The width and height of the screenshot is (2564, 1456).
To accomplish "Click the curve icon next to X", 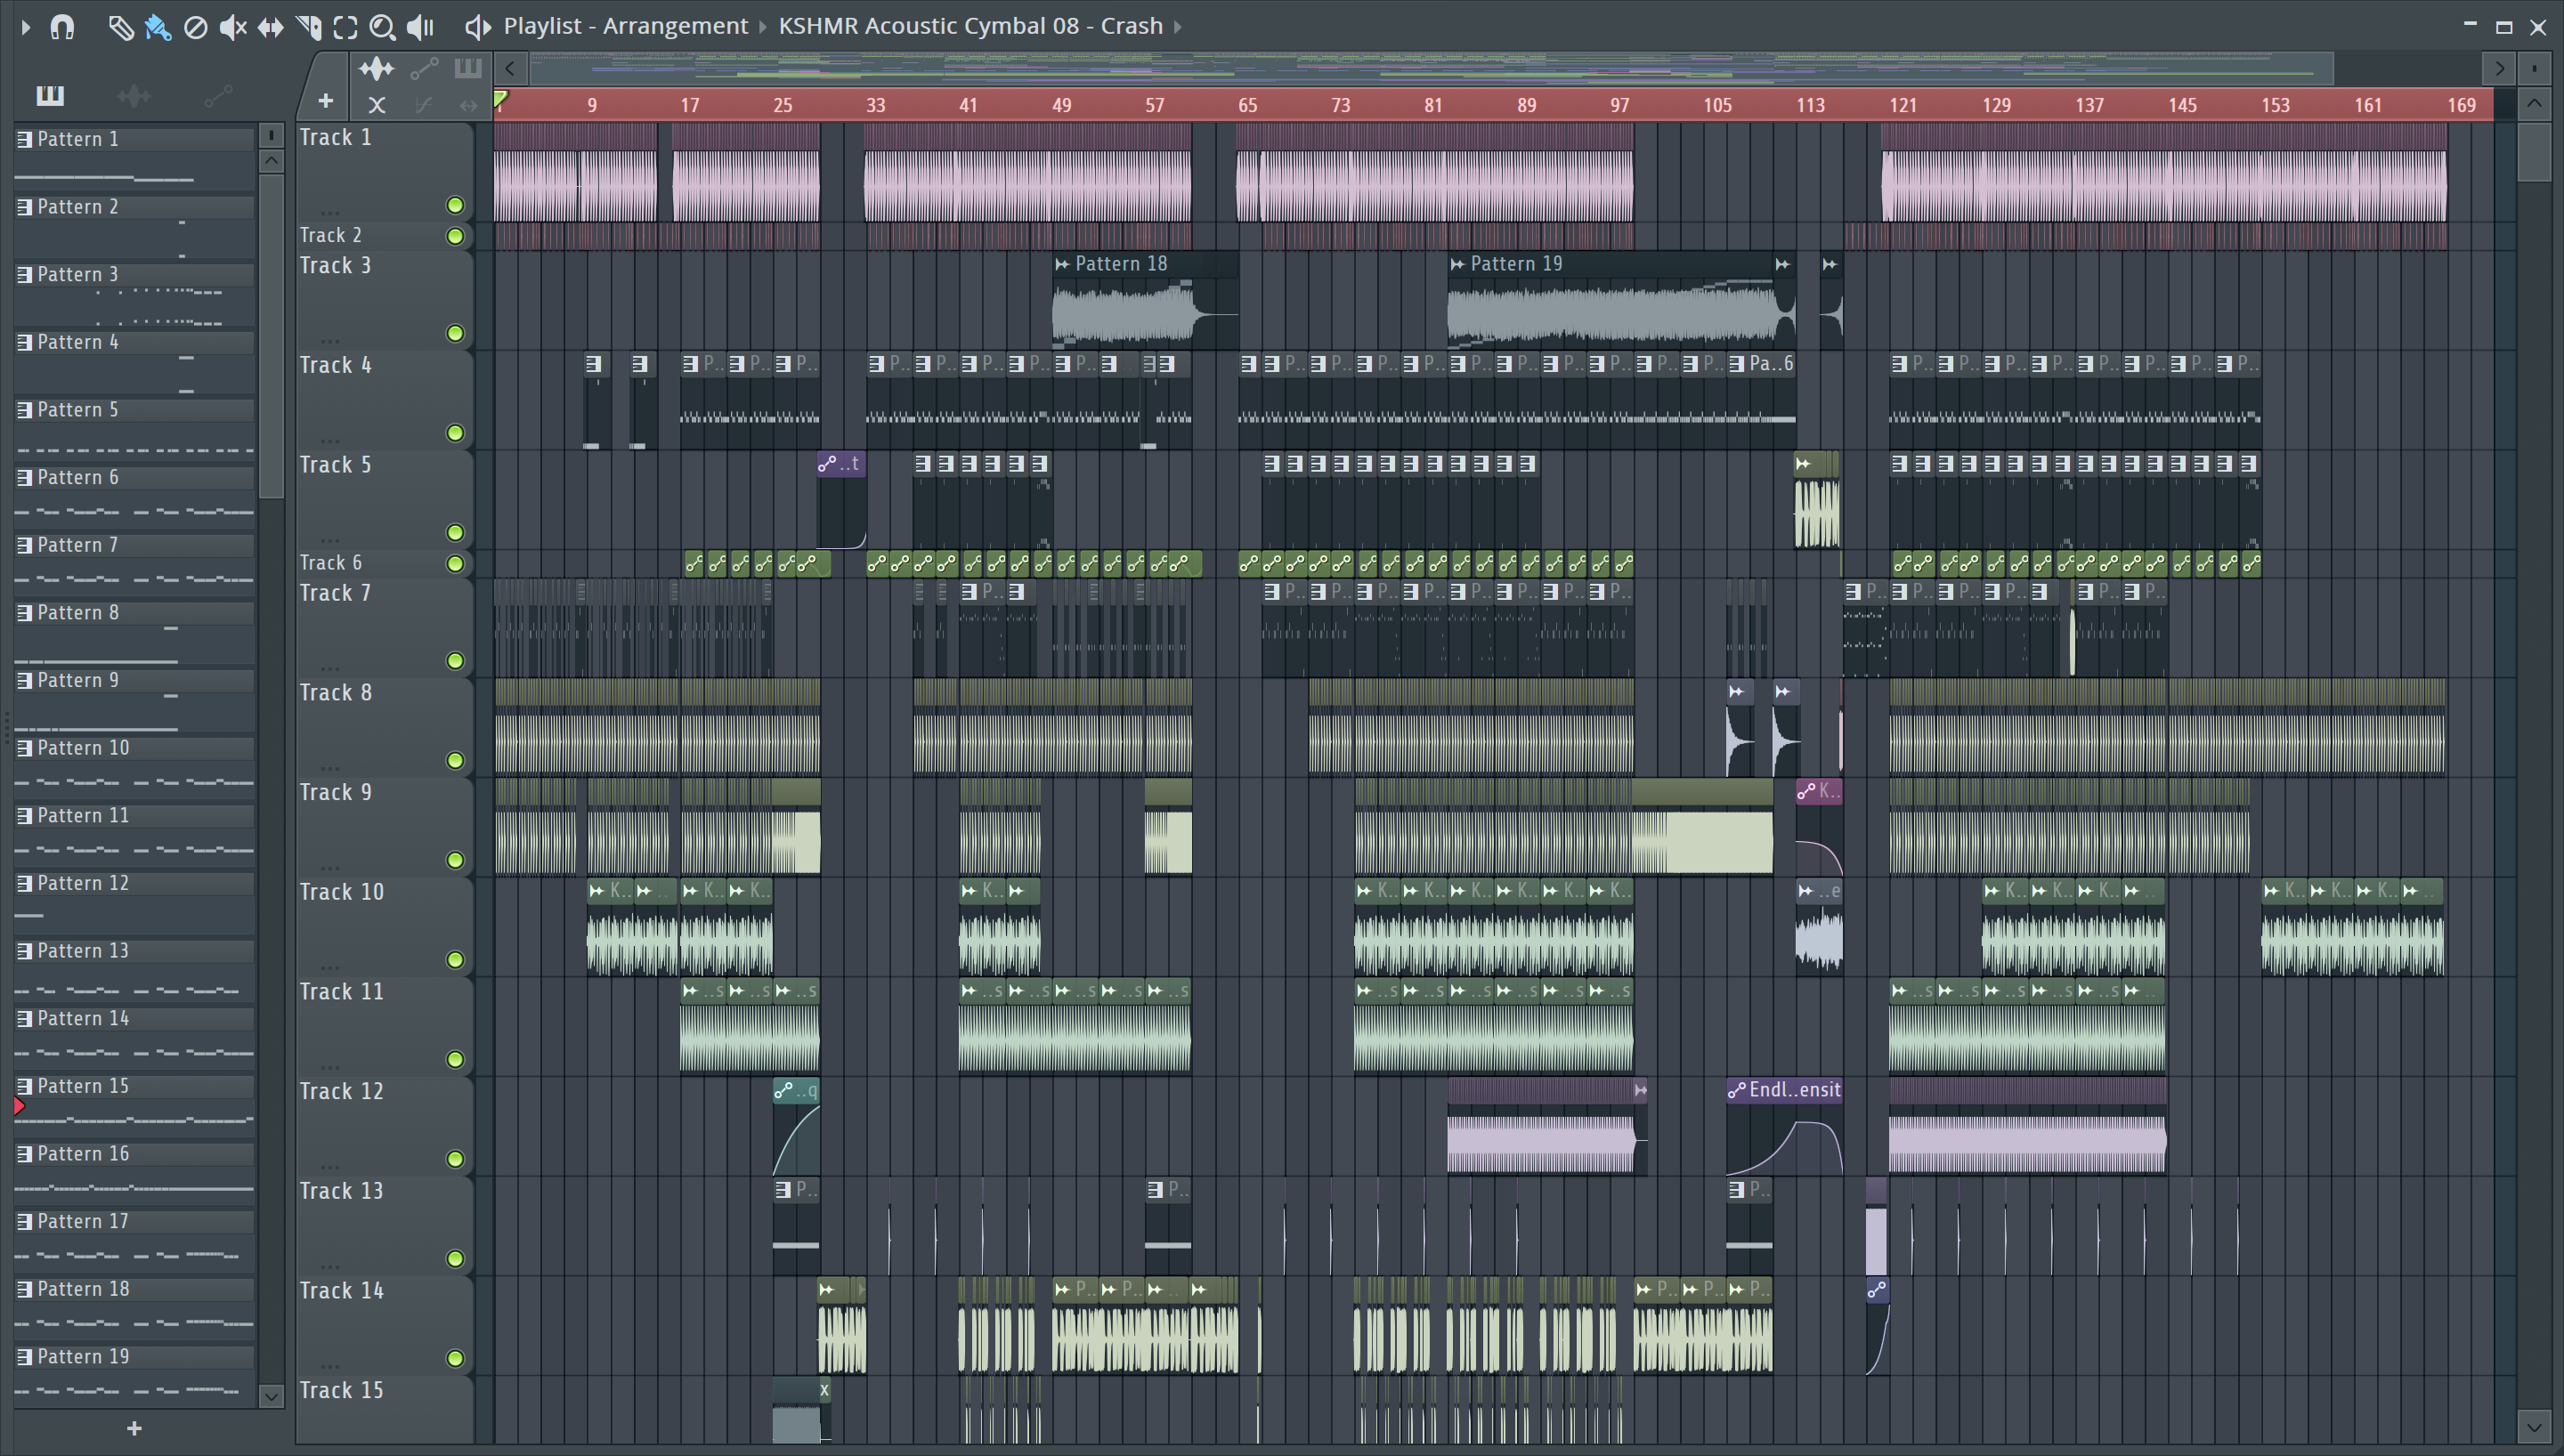I will tap(423, 104).
